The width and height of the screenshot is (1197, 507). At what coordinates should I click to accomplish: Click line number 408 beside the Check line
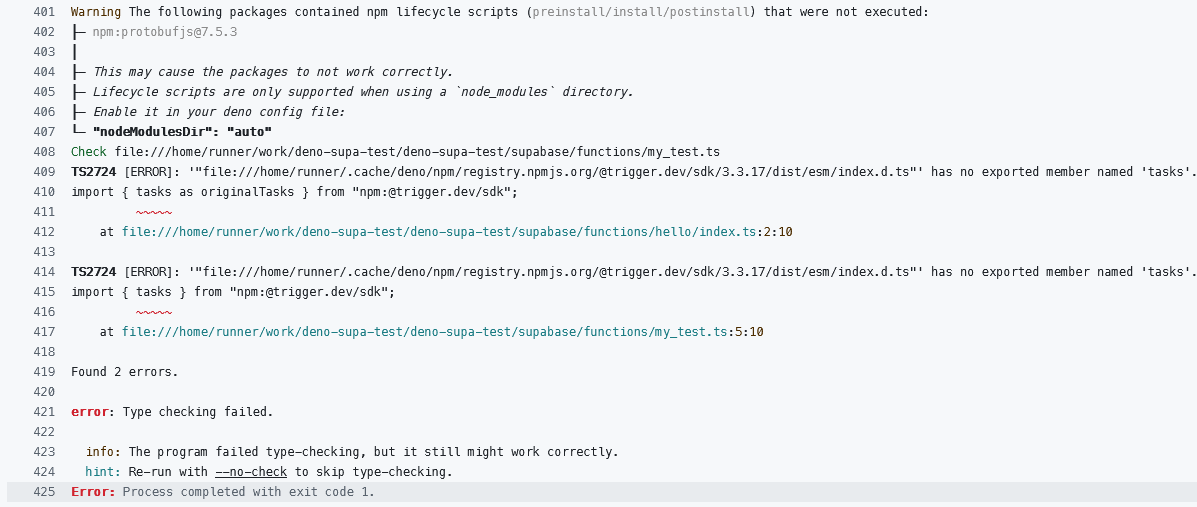[x=43, y=152]
